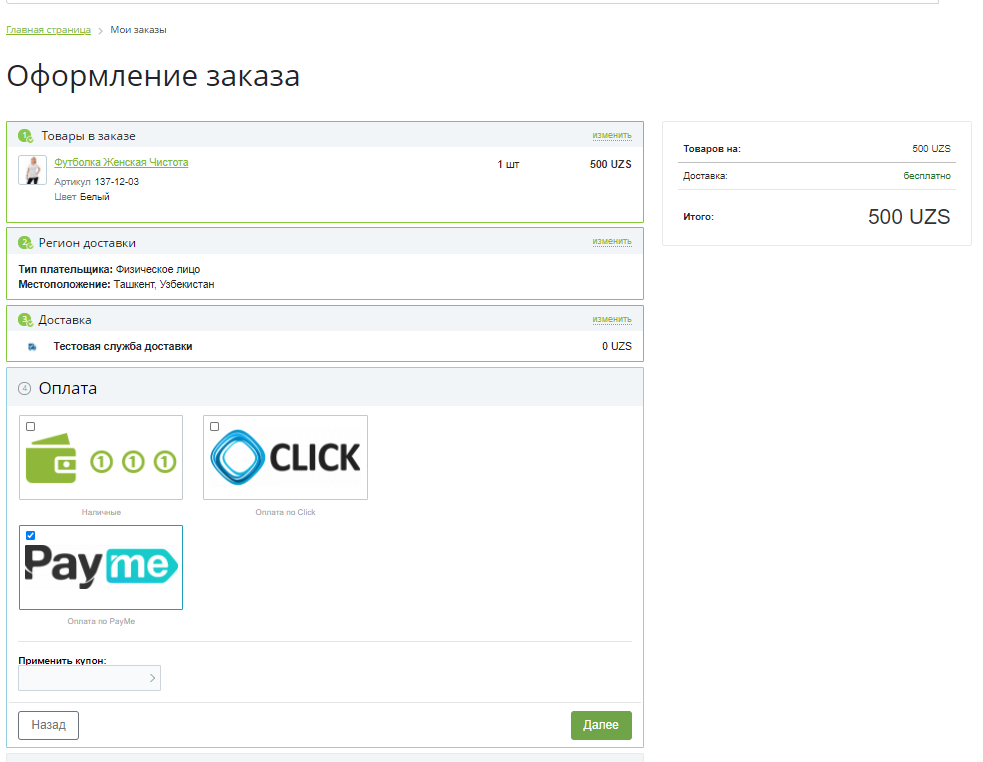Click the бесплатно delivery value in summary
The image size is (983, 762).
tap(927, 176)
